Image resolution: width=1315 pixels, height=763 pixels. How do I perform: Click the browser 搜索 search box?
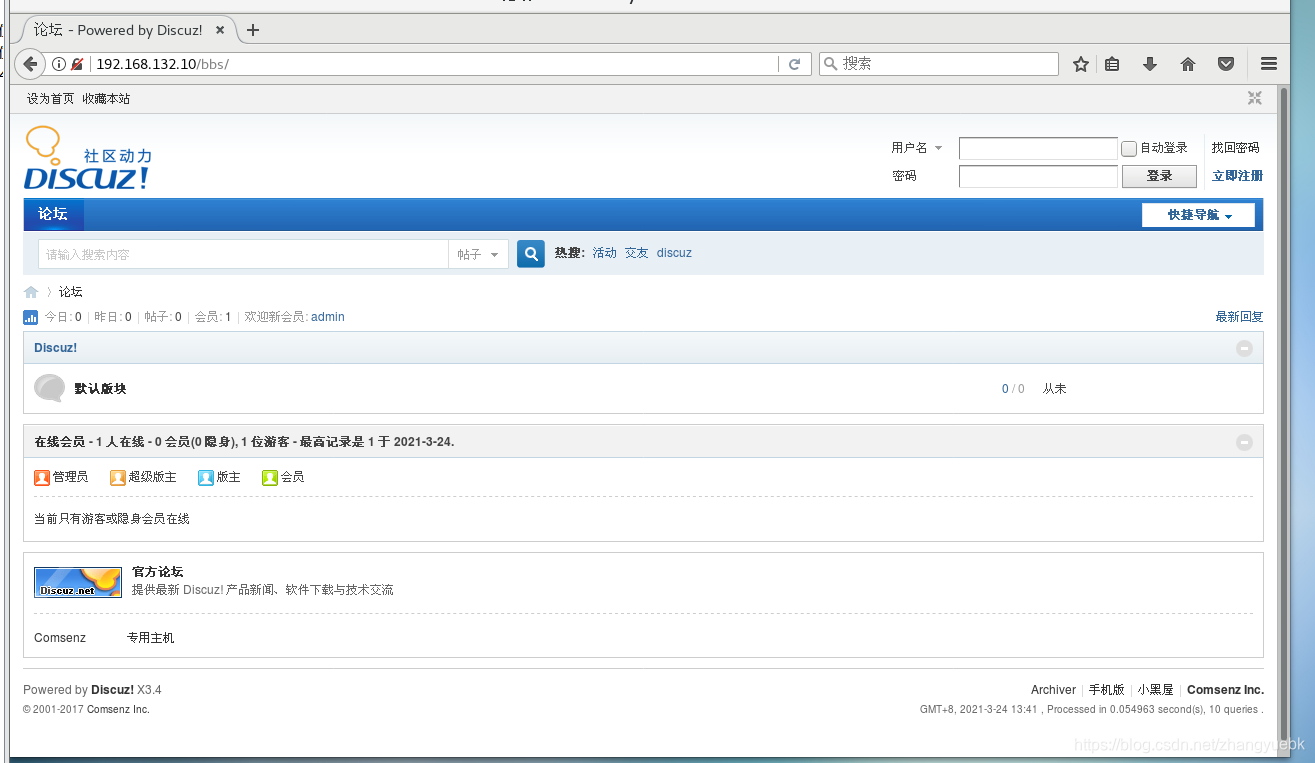tap(939, 64)
